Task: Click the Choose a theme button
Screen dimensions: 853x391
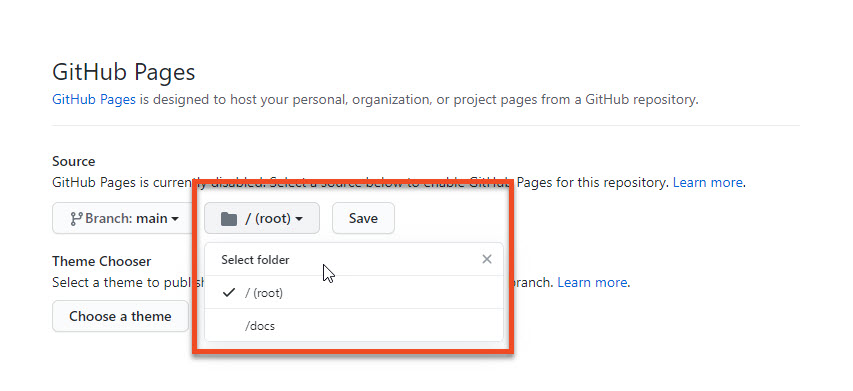Action: (x=120, y=316)
